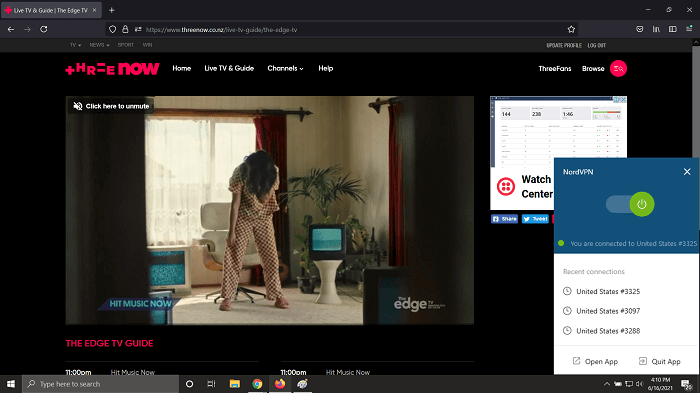Open Google Chrome from taskbar
700x393 pixels.
coord(257,384)
